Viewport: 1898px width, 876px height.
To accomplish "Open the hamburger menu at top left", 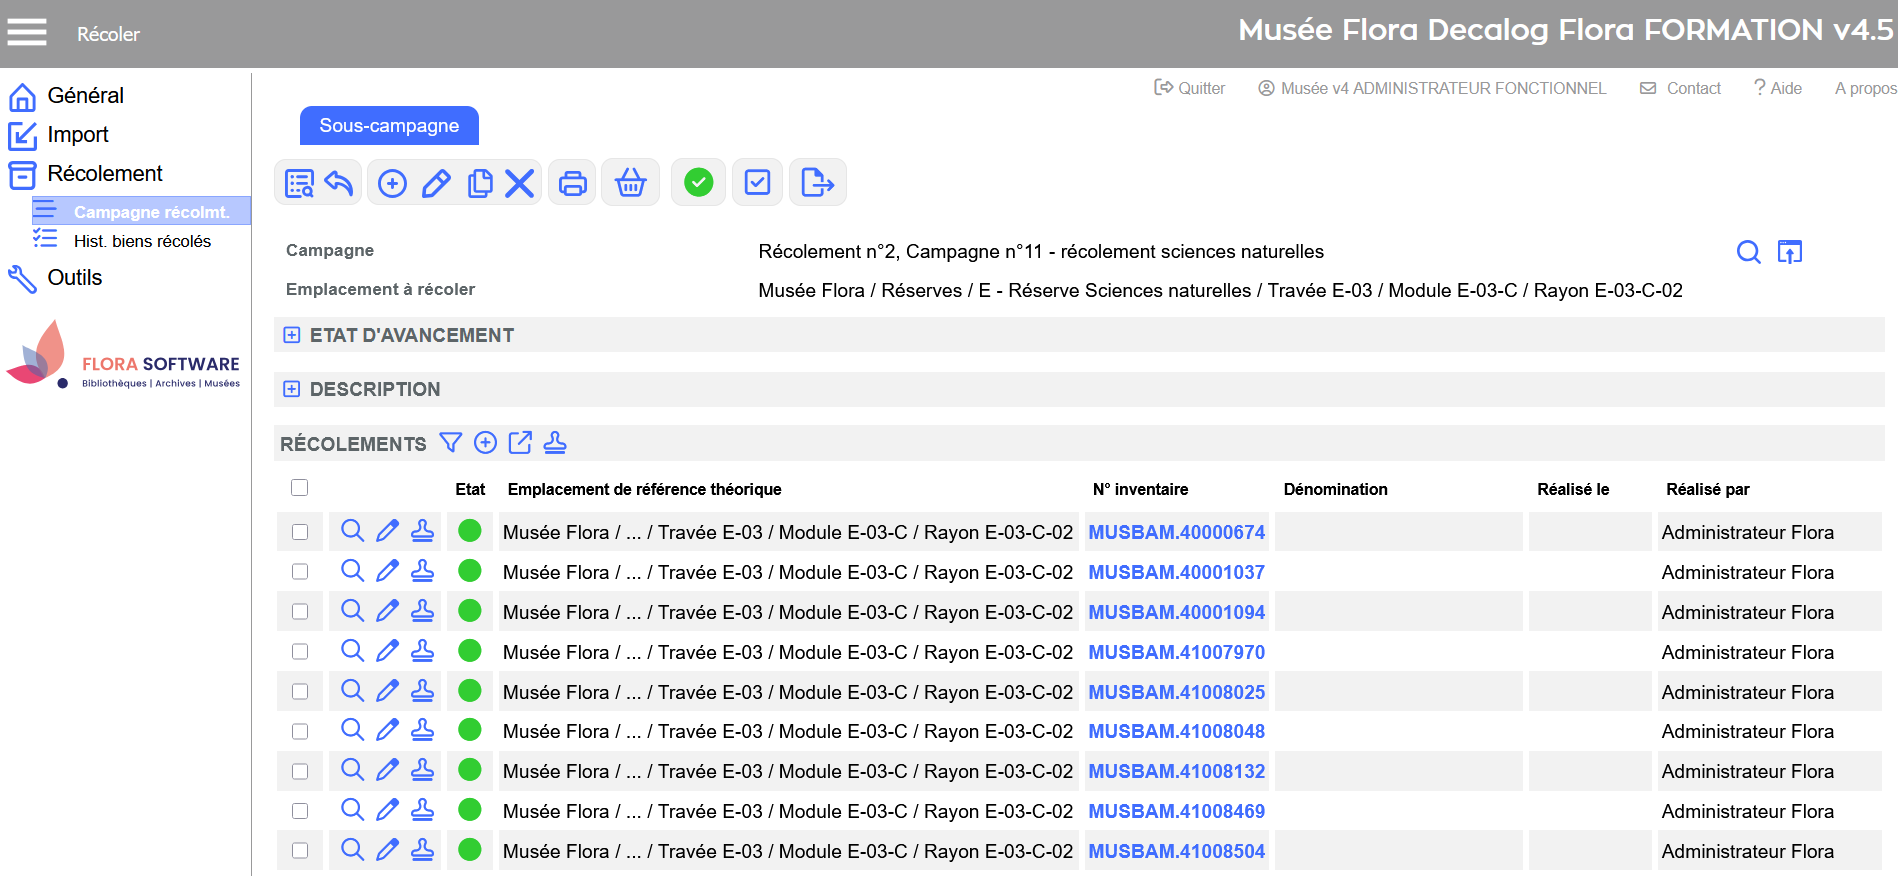I will [27, 33].
